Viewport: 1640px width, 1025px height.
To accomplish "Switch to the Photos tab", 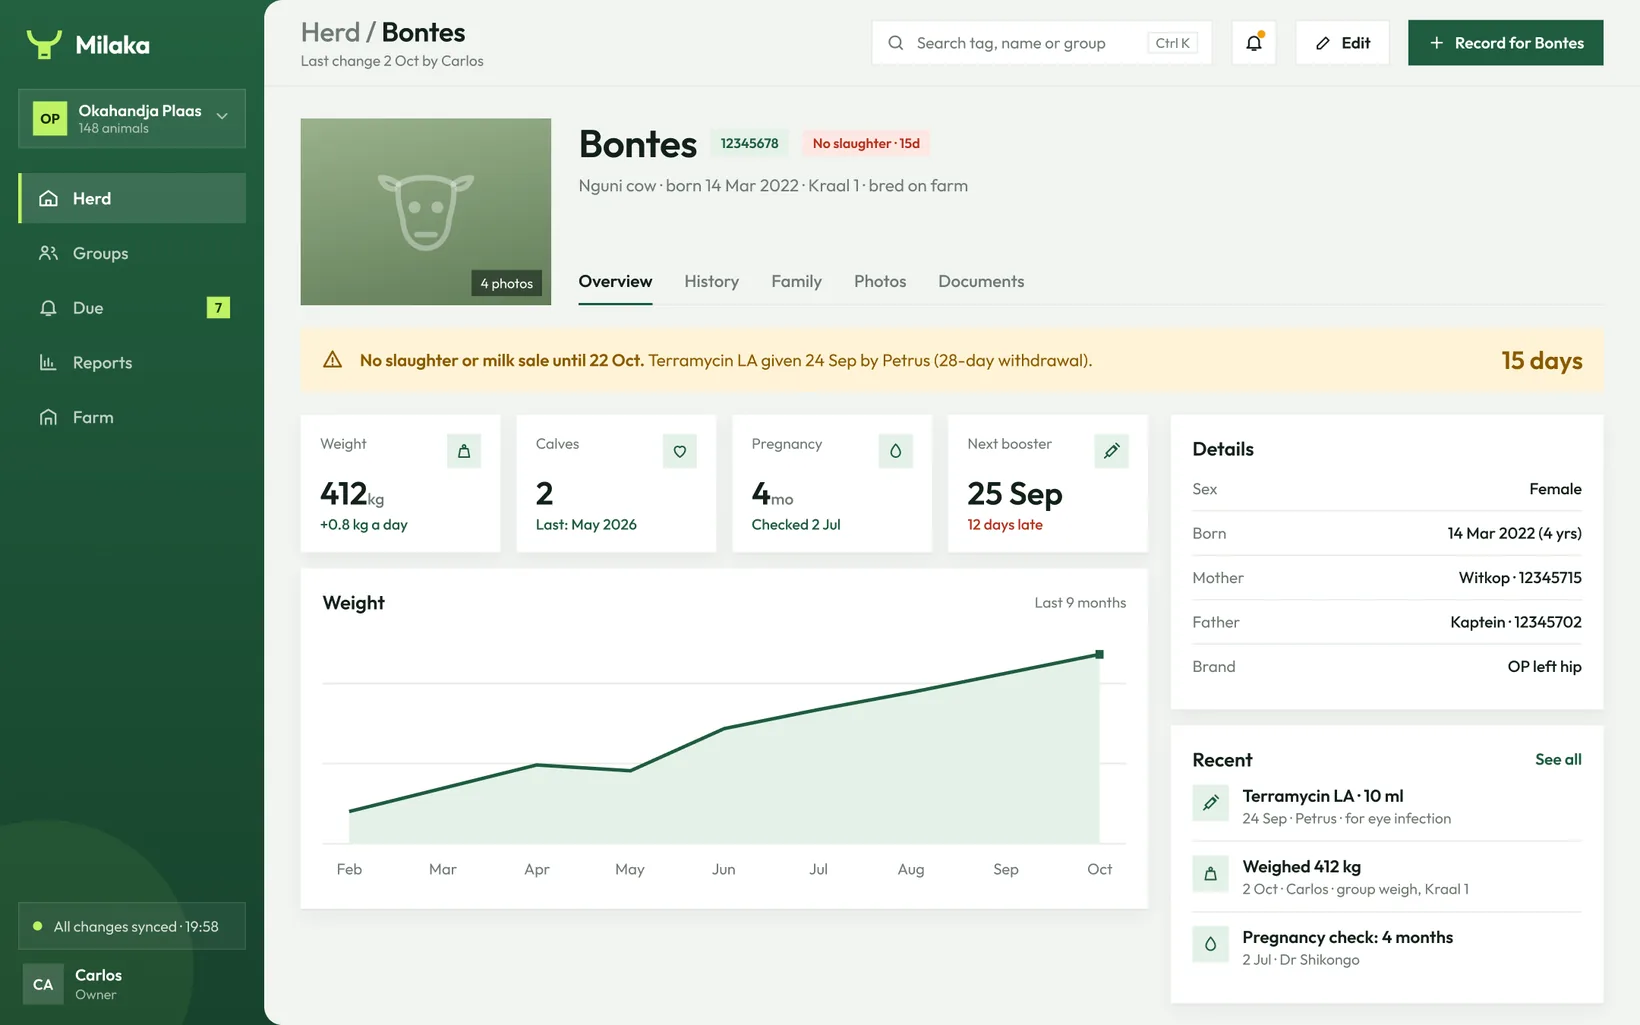I will pos(880,281).
